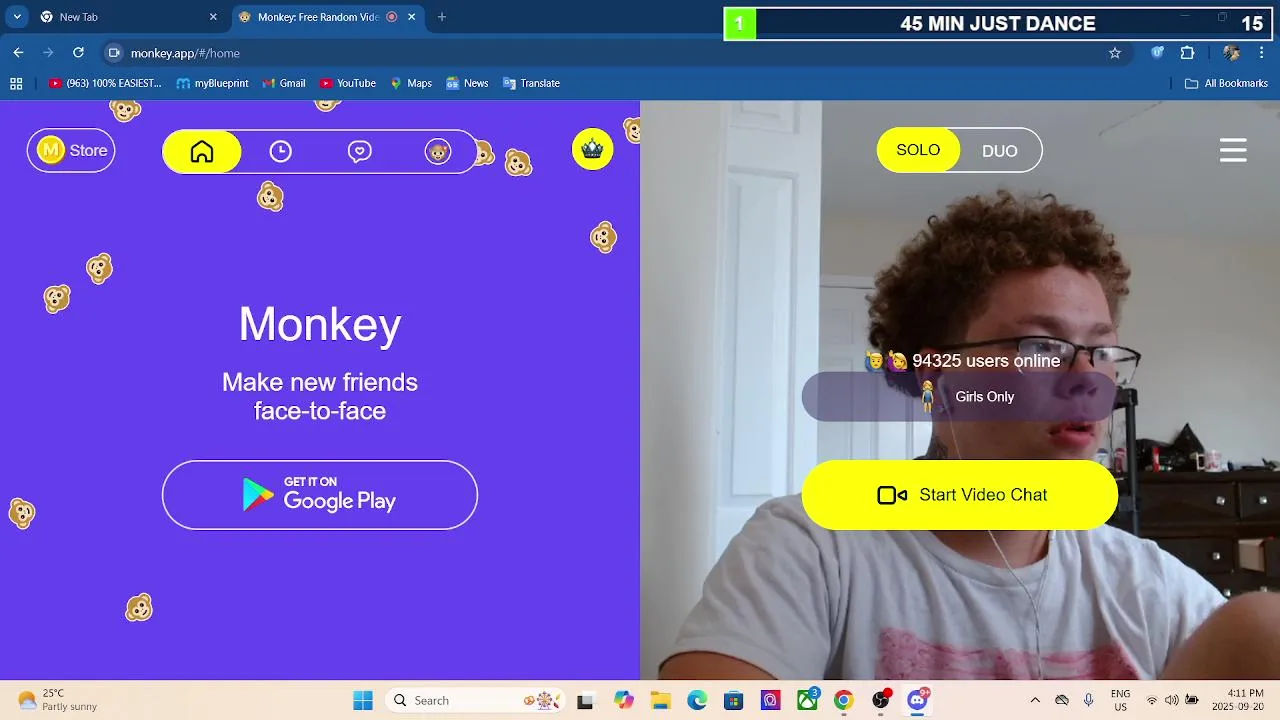Screen dimensions: 1280x720
Task: Launch Microsoft Edge from the taskbar
Action: point(697,701)
